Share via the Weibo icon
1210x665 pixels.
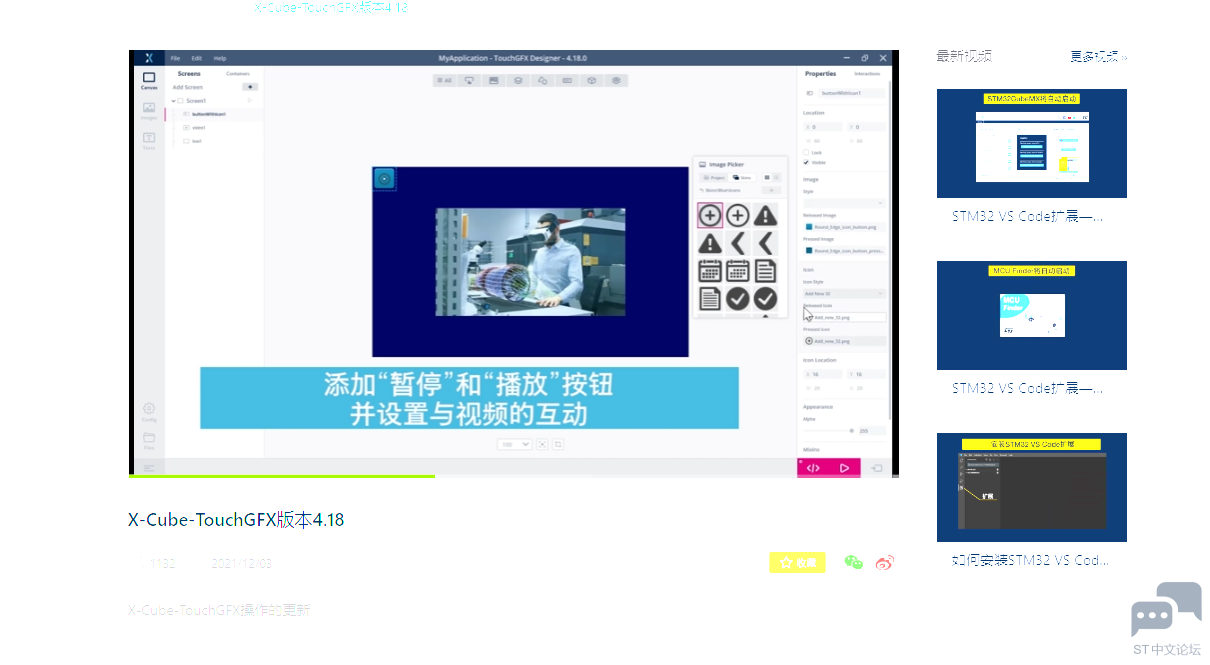click(884, 563)
